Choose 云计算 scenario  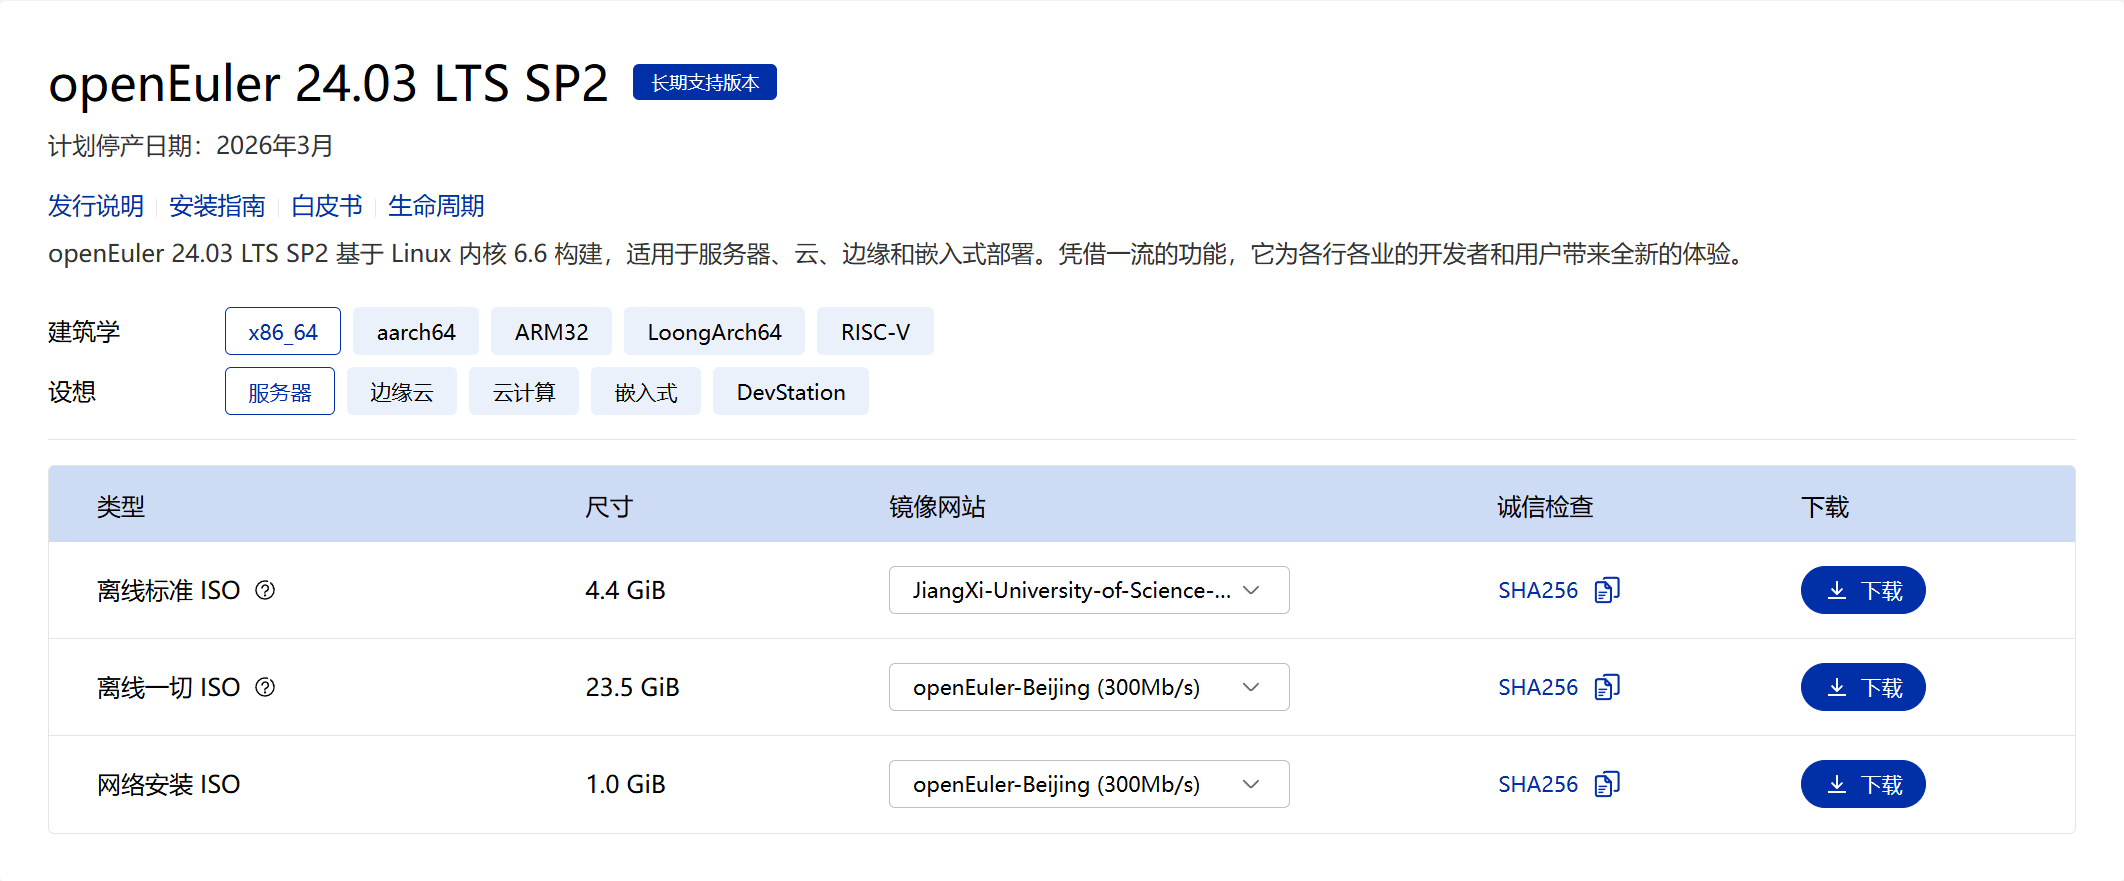point(524,391)
